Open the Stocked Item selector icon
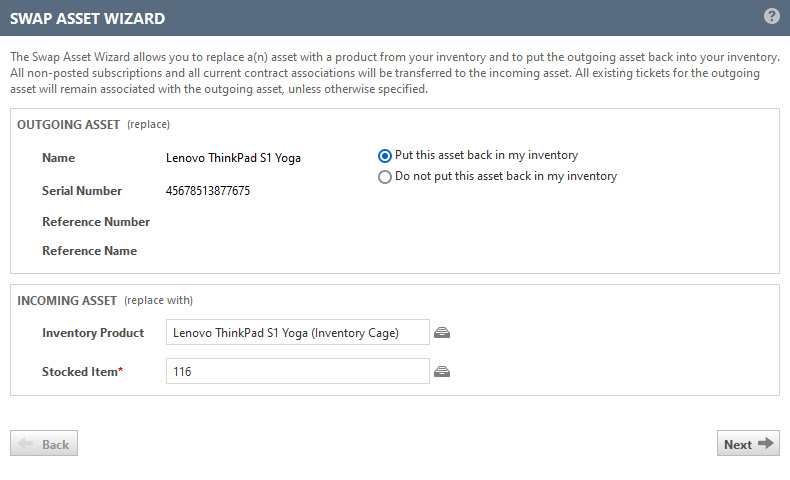This screenshot has height=480, width=790. (442, 372)
